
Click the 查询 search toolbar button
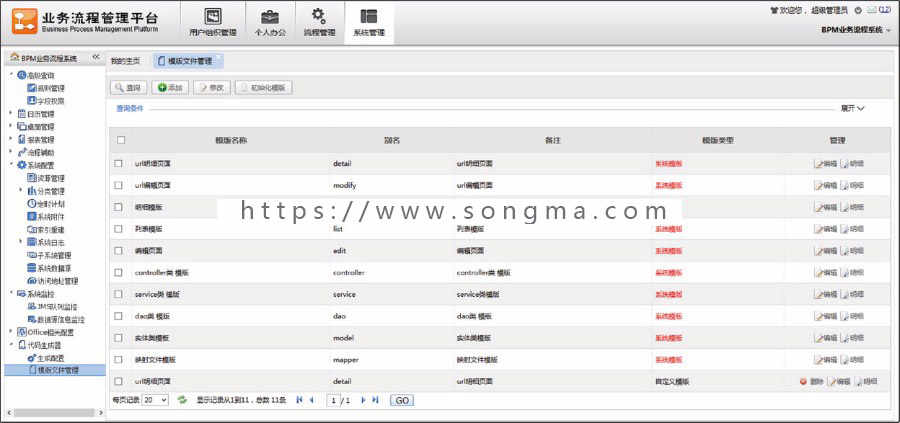[129, 88]
